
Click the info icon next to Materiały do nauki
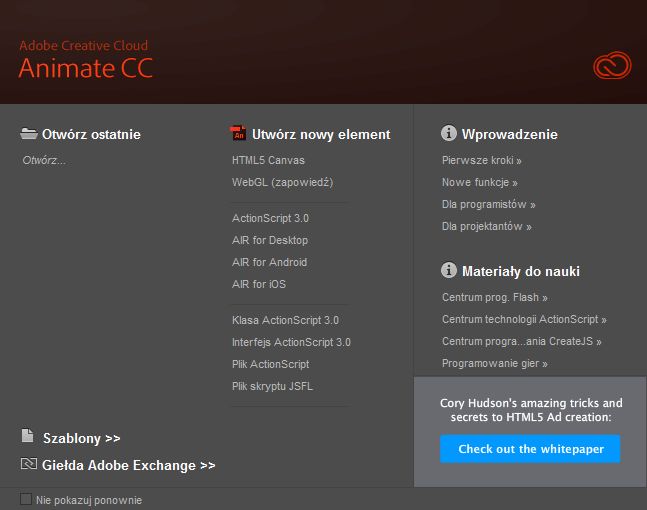click(449, 271)
